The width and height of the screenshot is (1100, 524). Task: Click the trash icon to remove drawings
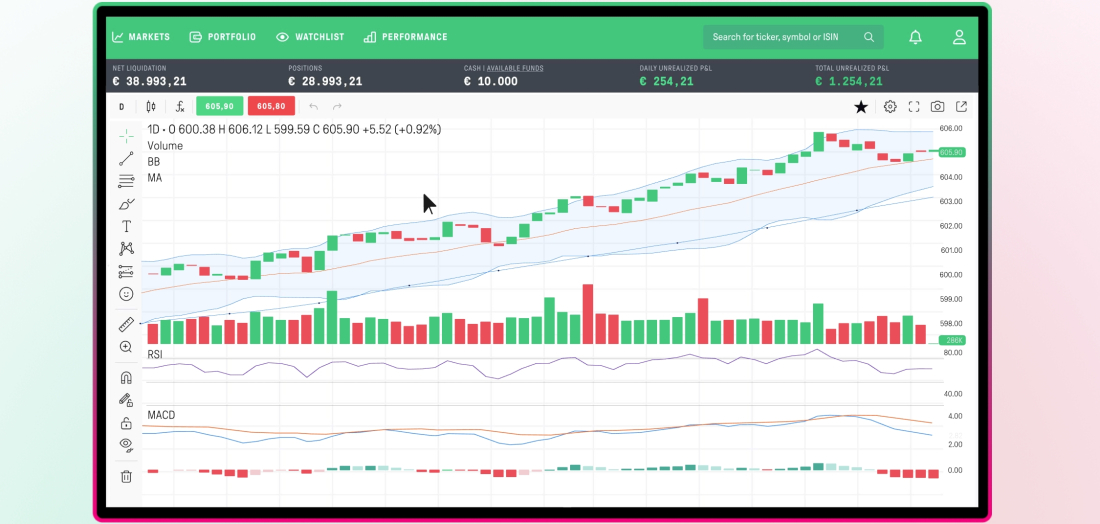(126, 476)
